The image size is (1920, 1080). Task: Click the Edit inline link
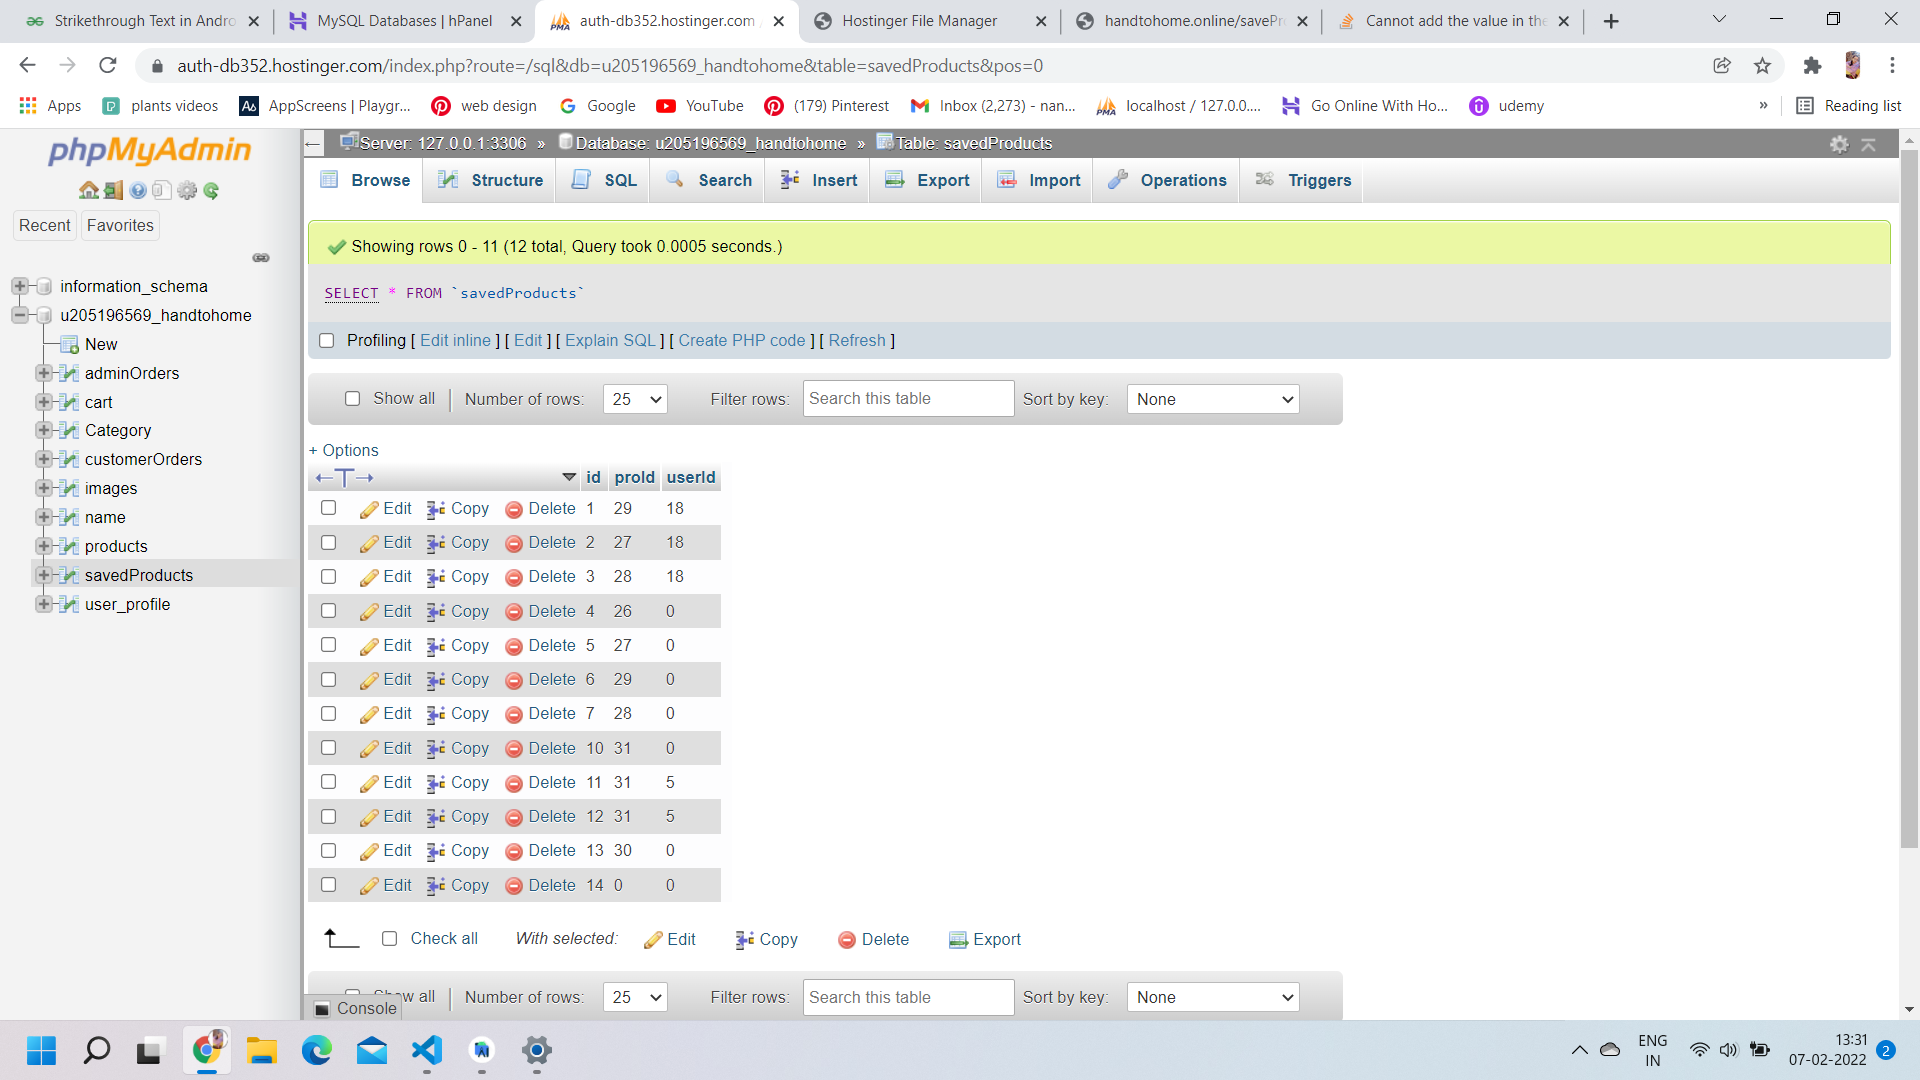455,341
